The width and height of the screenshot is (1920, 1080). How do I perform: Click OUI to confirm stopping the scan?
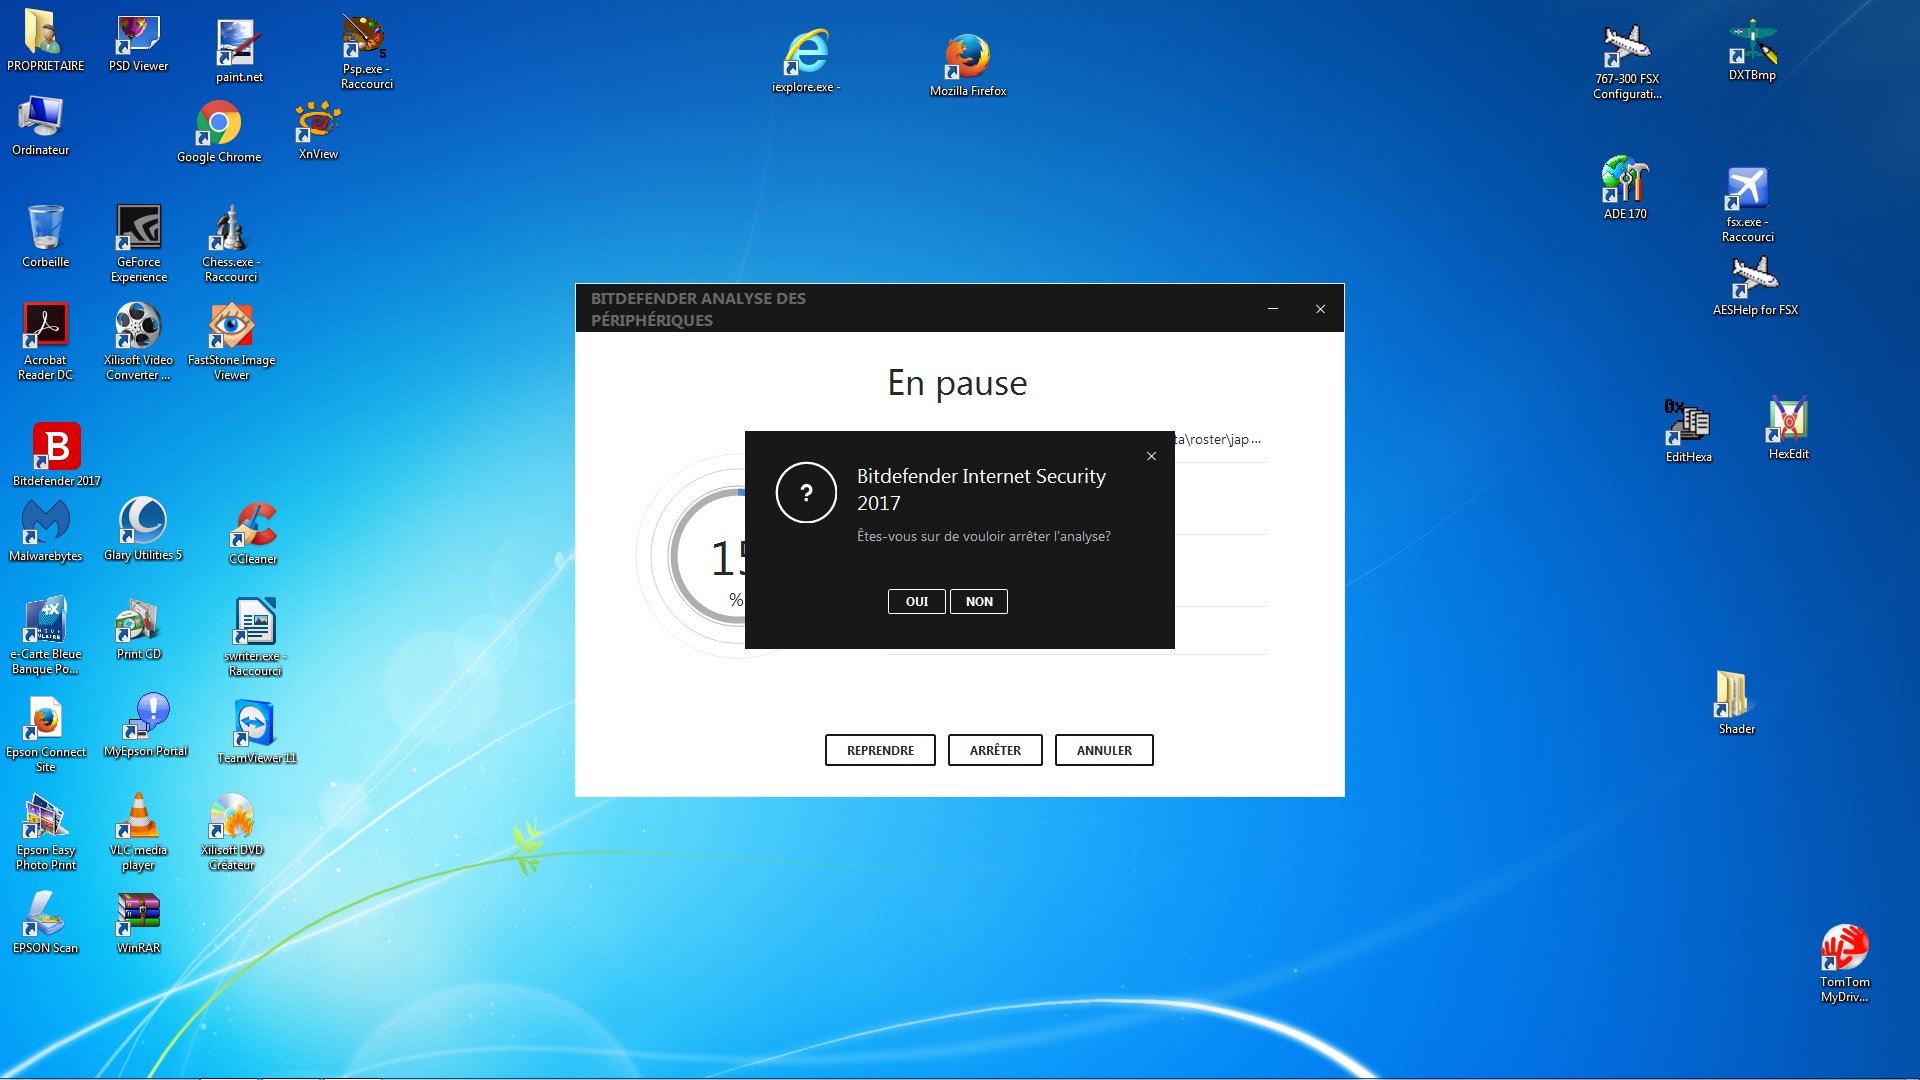[x=916, y=601]
